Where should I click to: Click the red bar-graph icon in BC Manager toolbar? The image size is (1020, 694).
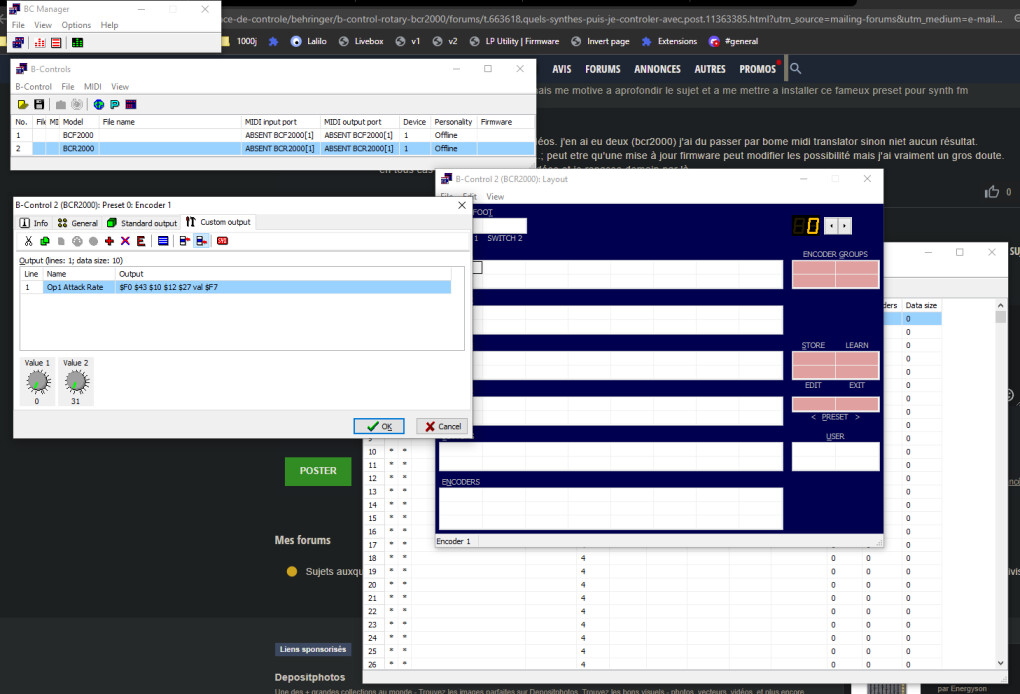(40, 43)
